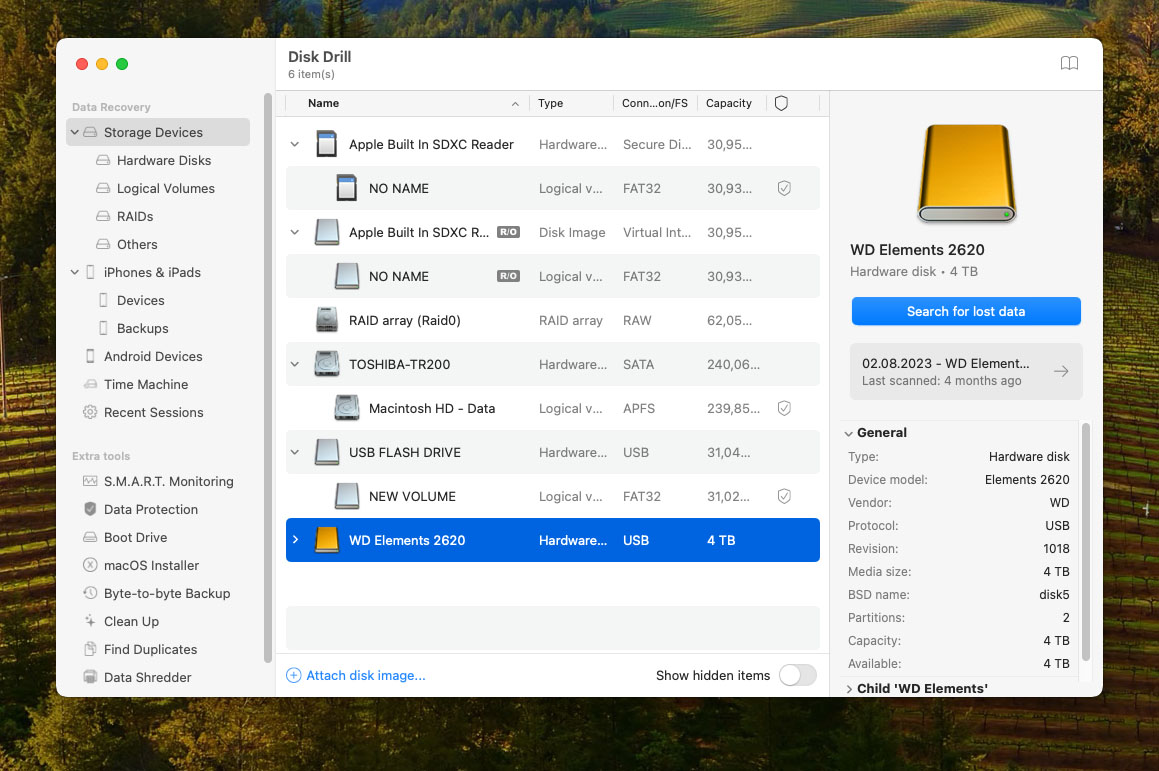Sort by the Name column header
Image resolution: width=1159 pixels, height=771 pixels.
click(x=324, y=103)
